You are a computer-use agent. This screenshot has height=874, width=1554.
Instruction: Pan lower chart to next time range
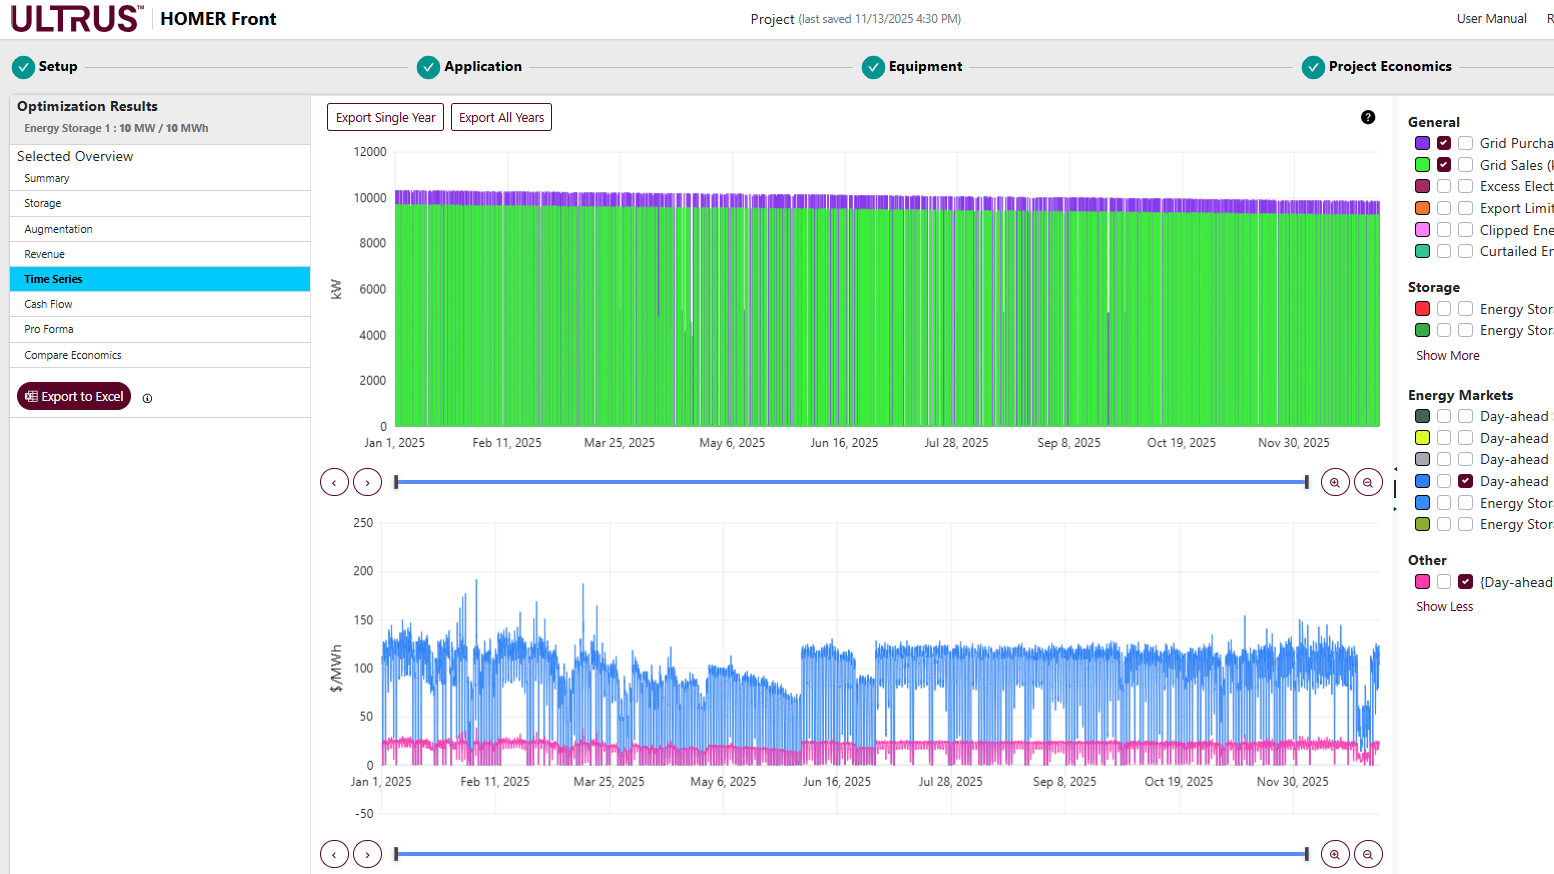368,854
